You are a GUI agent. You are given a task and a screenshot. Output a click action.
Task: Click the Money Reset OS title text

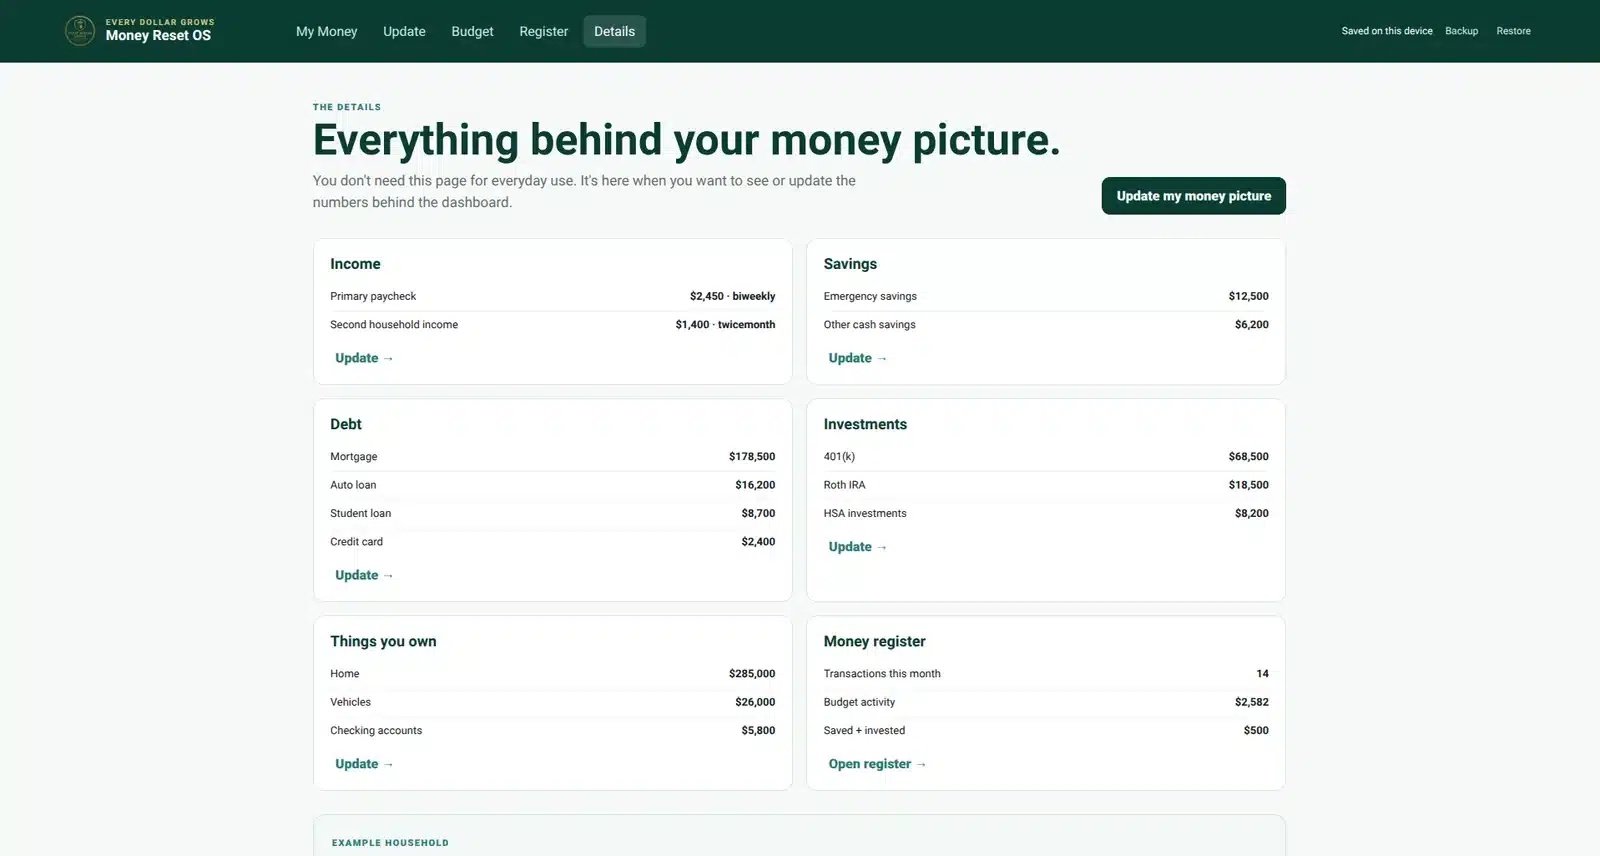click(x=158, y=36)
